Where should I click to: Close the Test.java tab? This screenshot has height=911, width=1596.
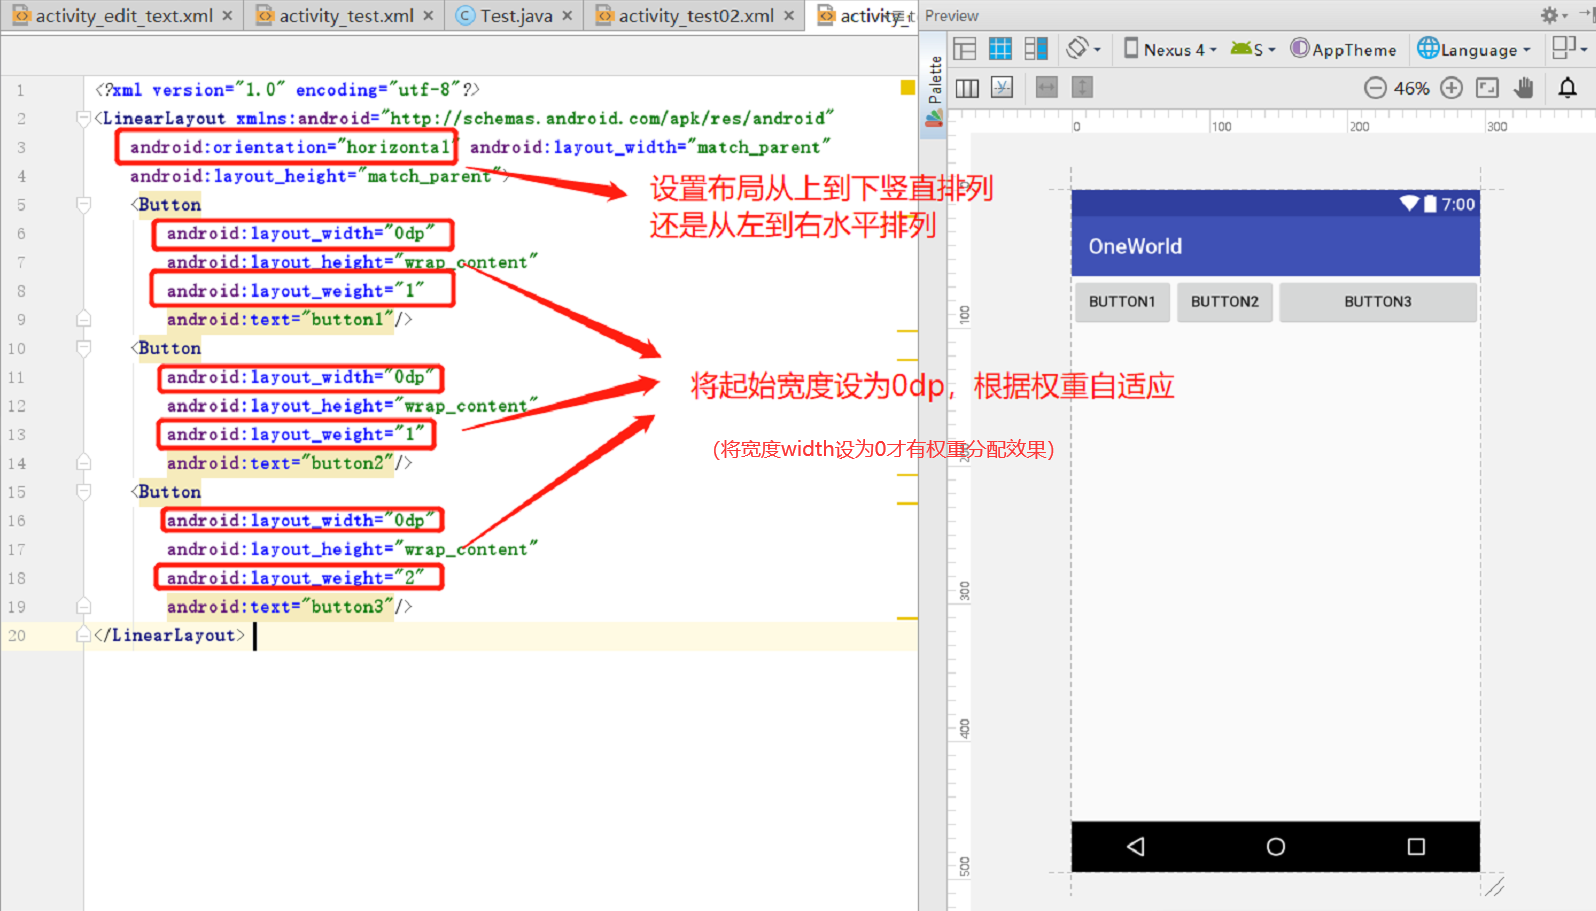567,16
